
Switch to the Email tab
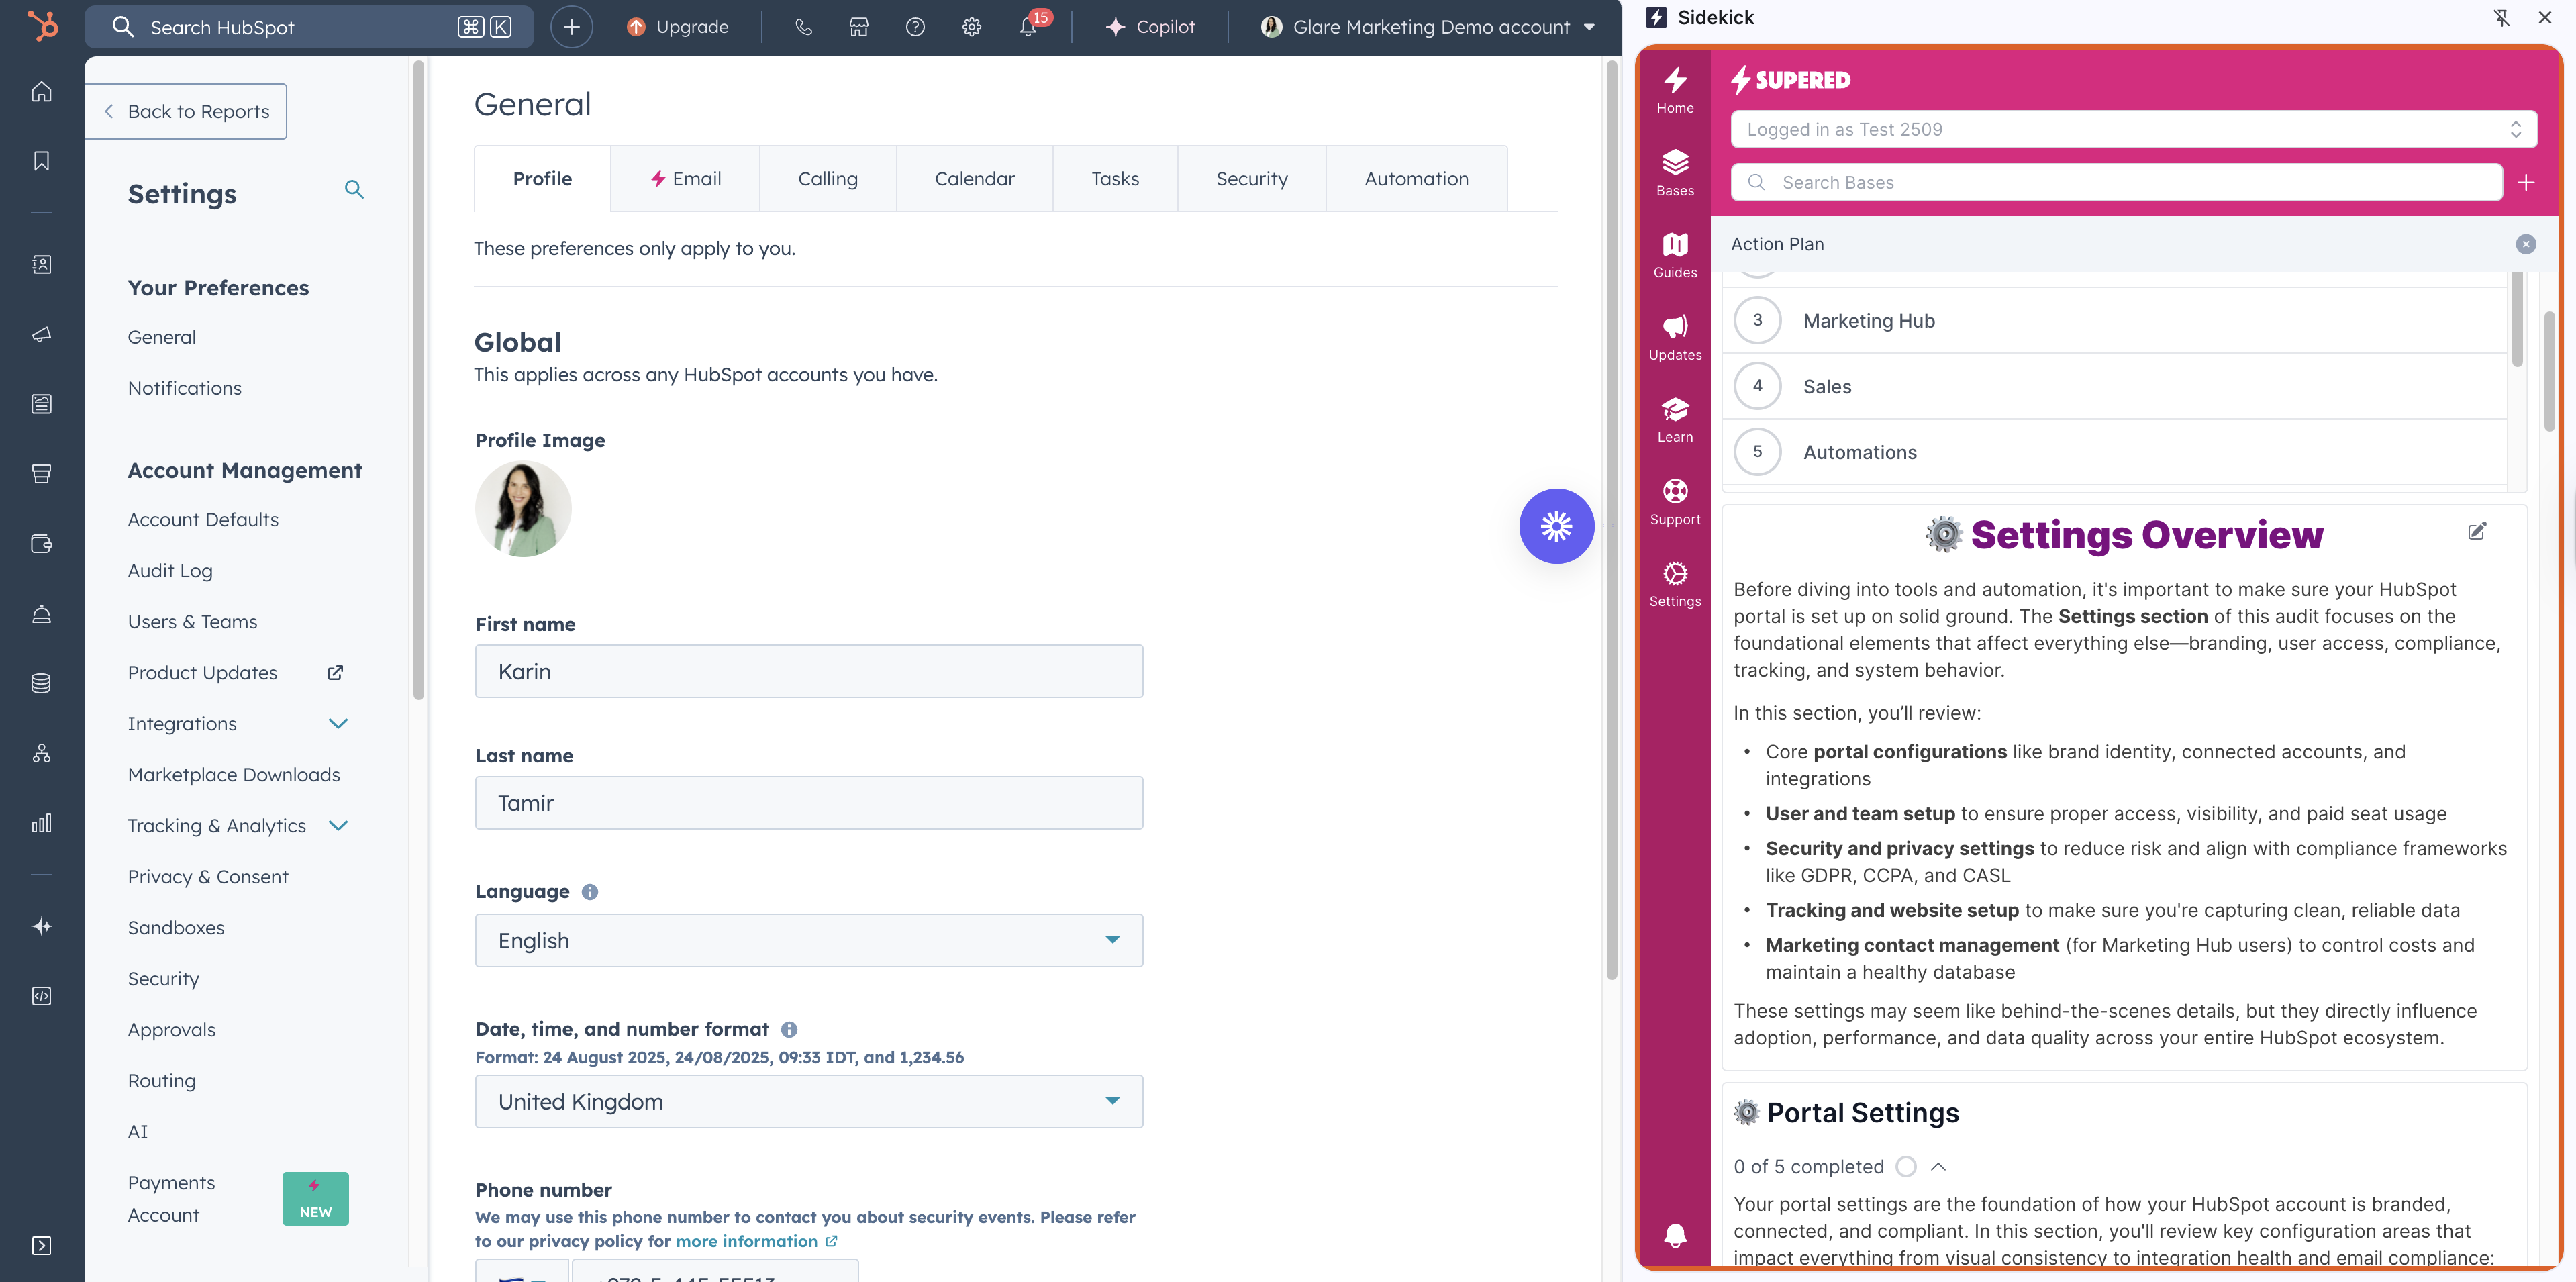(x=685, y=178)
